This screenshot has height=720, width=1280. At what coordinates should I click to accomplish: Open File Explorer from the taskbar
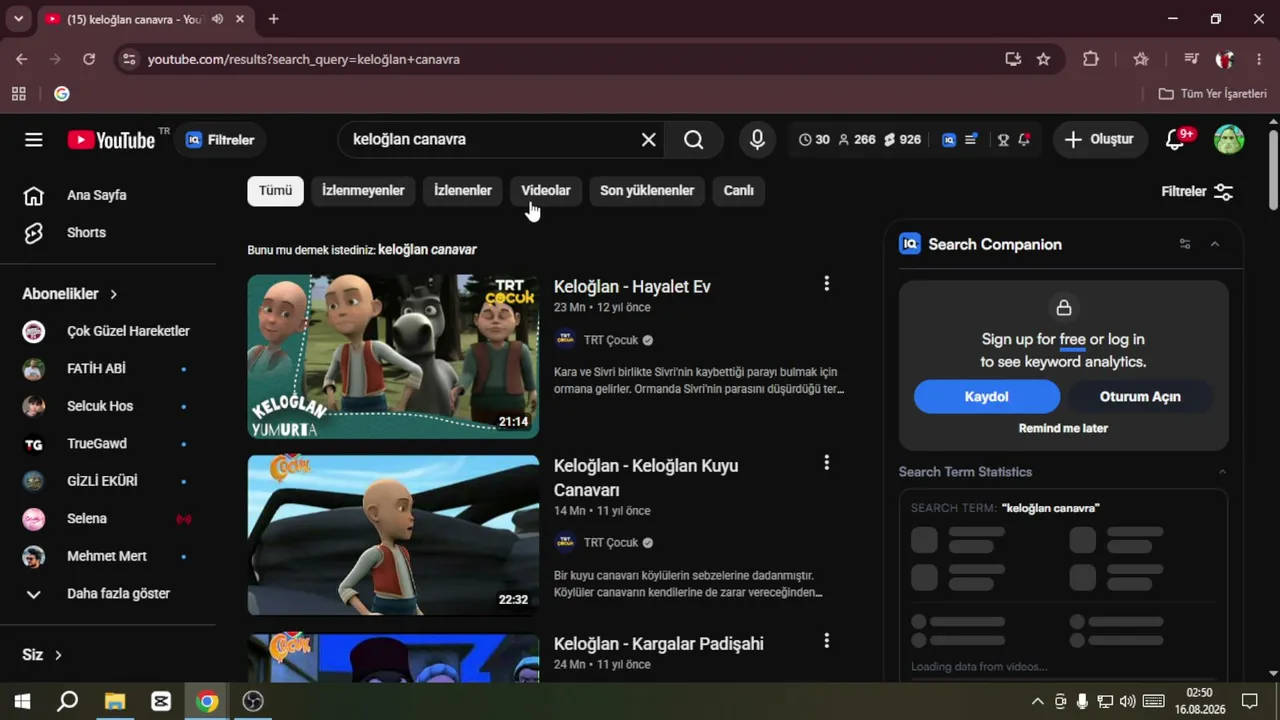(x=115, y=701)
